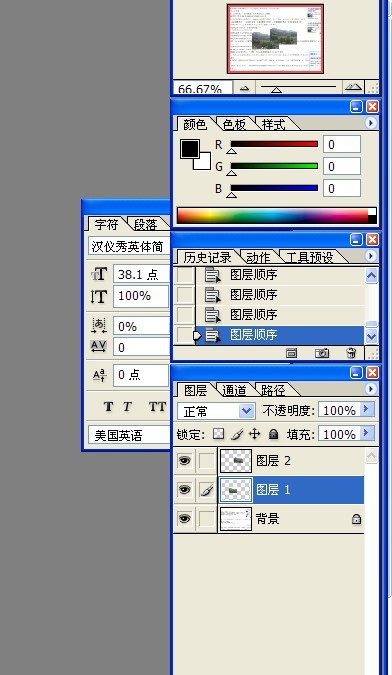Toggle lock all padlock icon
This screenshot has height=675, width=392.
coord(273,434)
